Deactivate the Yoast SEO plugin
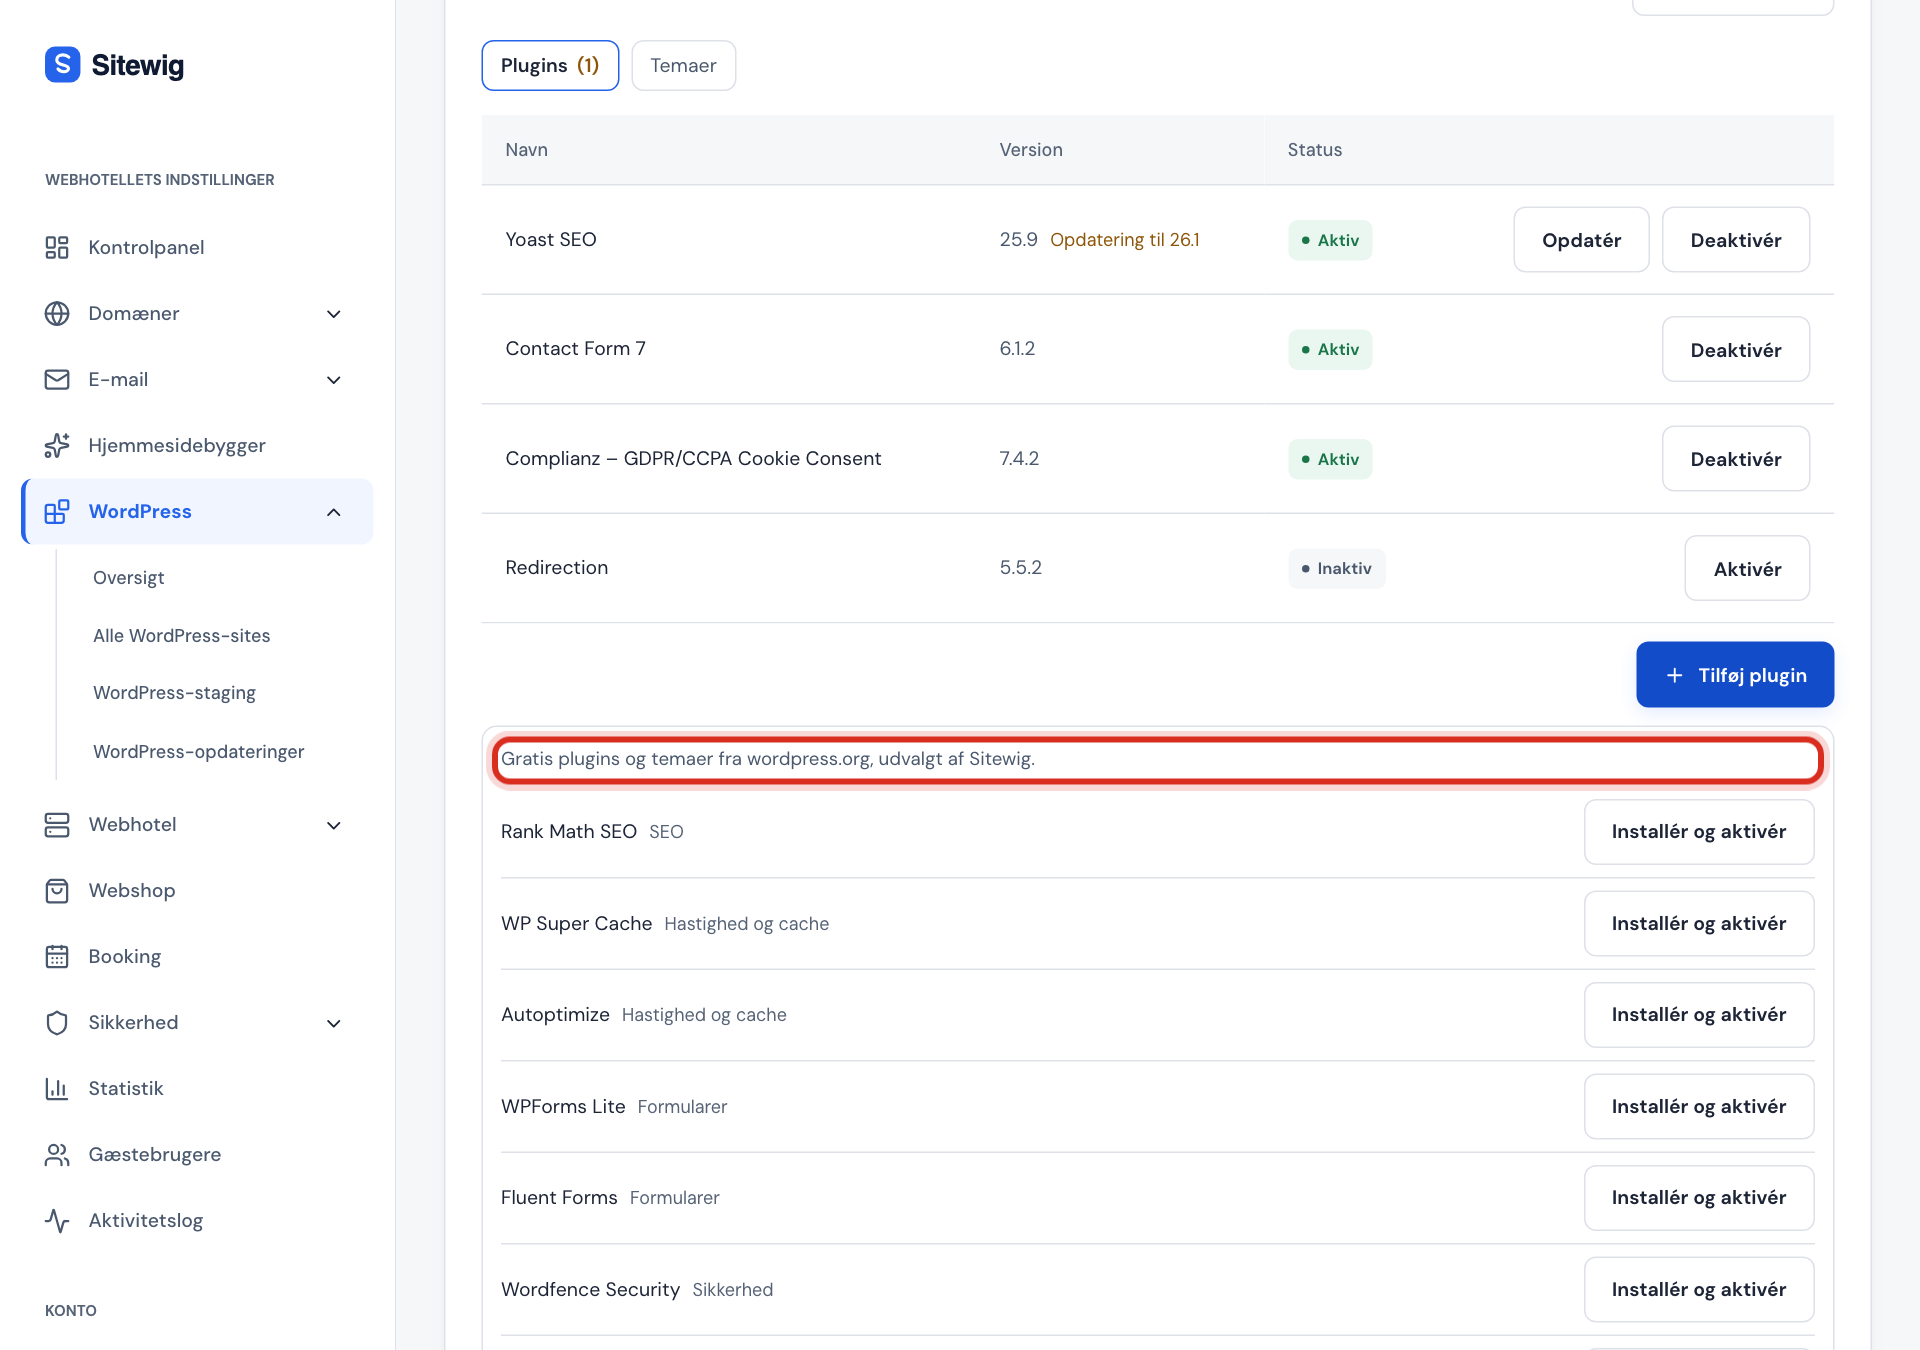This screenshot has width=1920, height=1350. pos(1735,240)
